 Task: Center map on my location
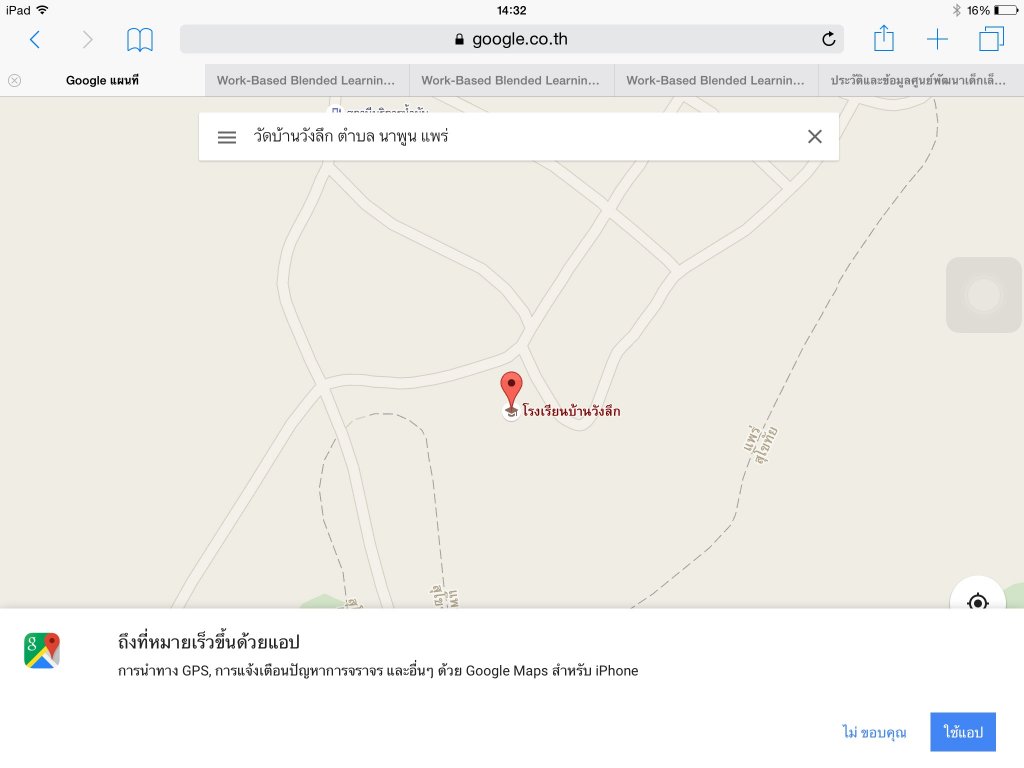[977, 601]
